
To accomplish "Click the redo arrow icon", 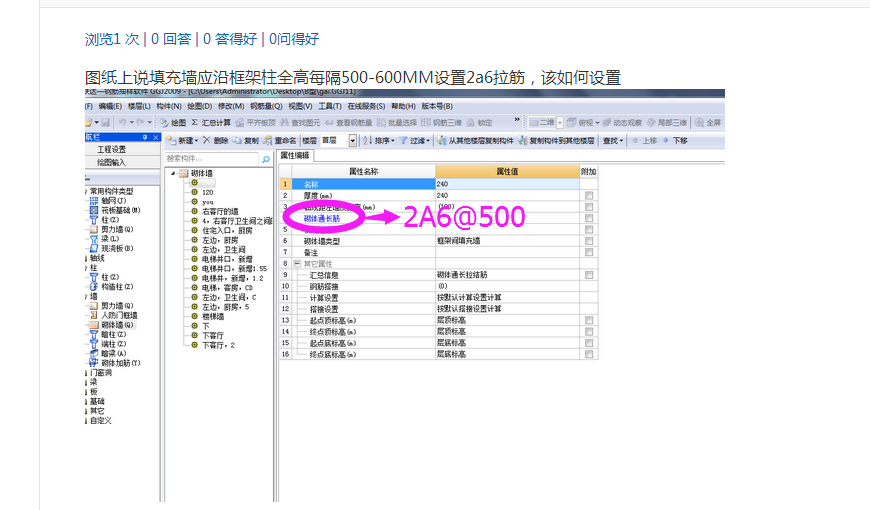I will [x=140, y=122].
